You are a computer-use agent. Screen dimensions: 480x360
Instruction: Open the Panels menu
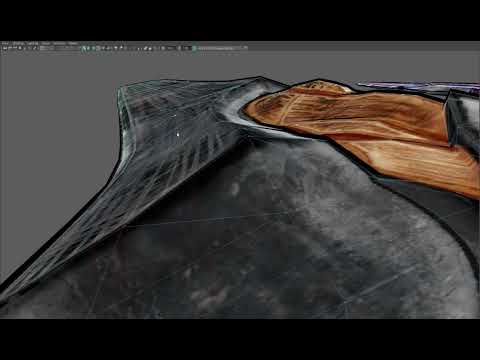pos(73,43)
